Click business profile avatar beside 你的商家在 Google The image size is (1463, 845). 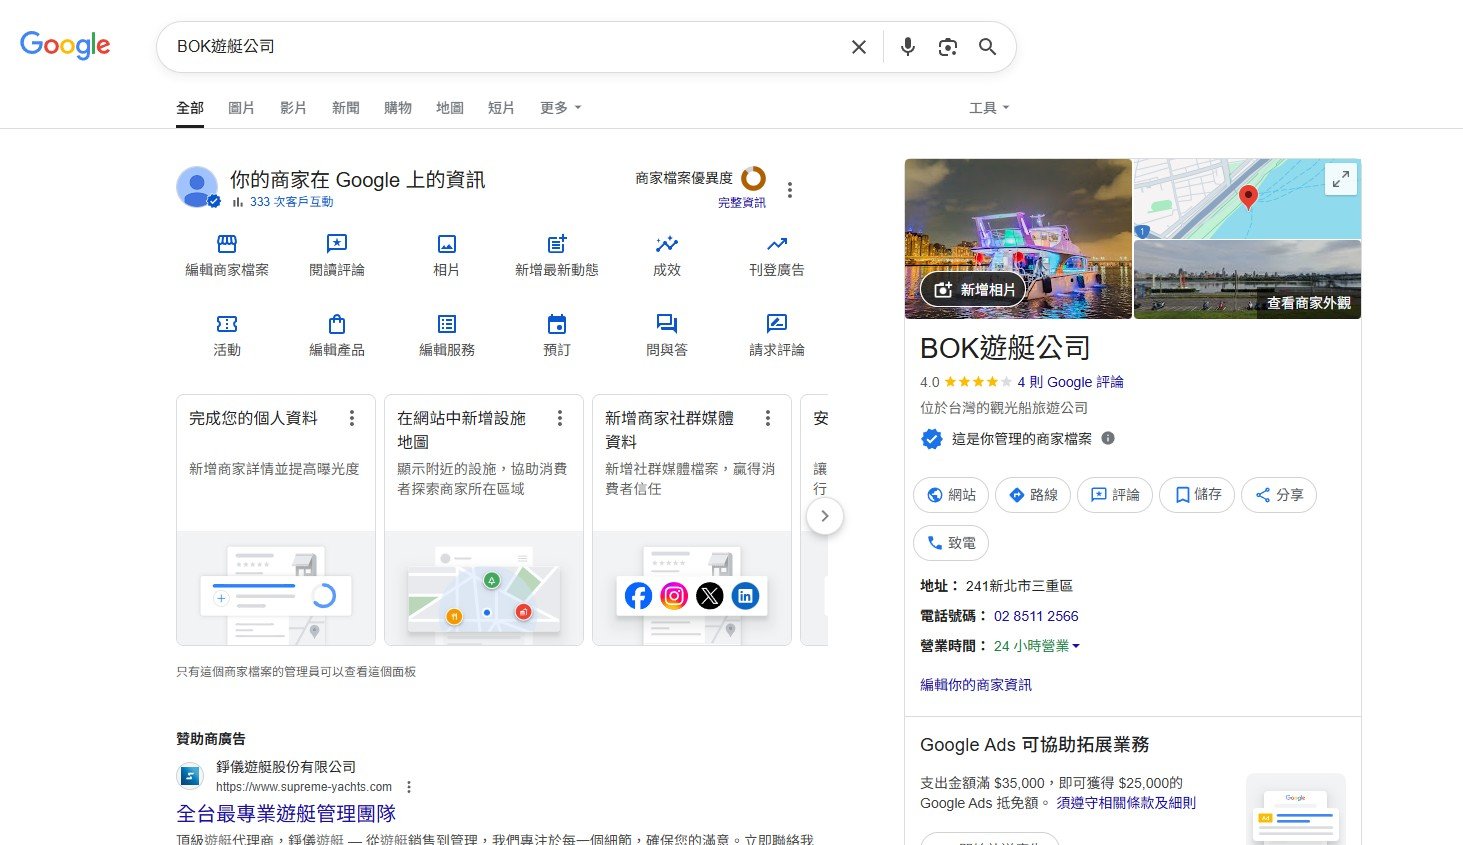point(197,187)
